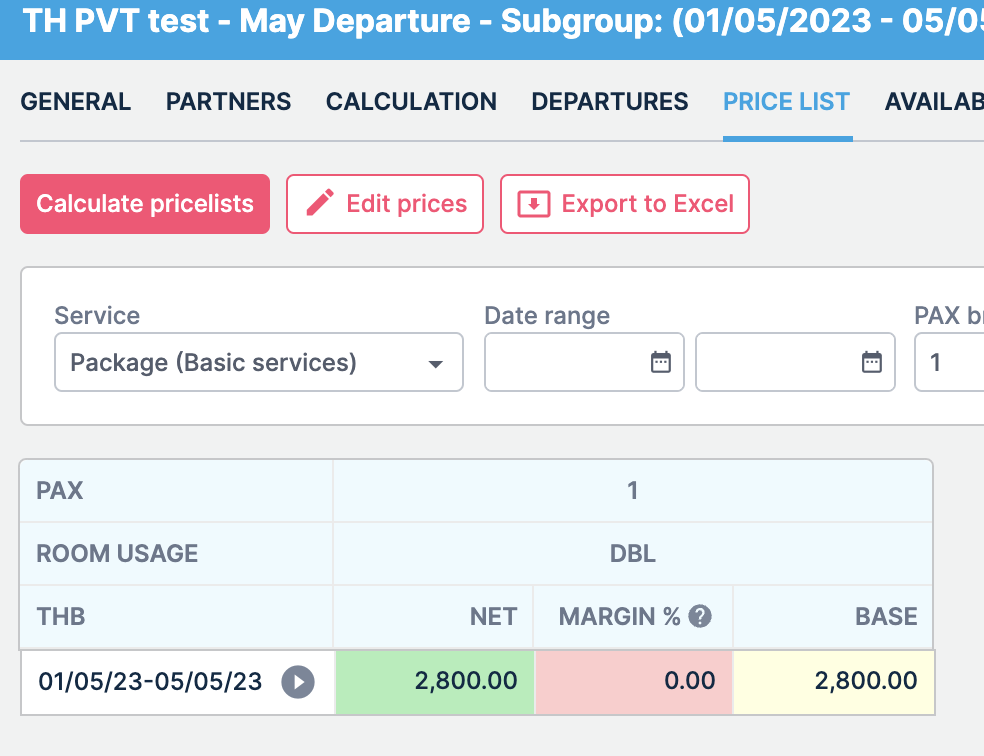
Task: Click the Edit prices button
Action: click(x=385, y=204)
